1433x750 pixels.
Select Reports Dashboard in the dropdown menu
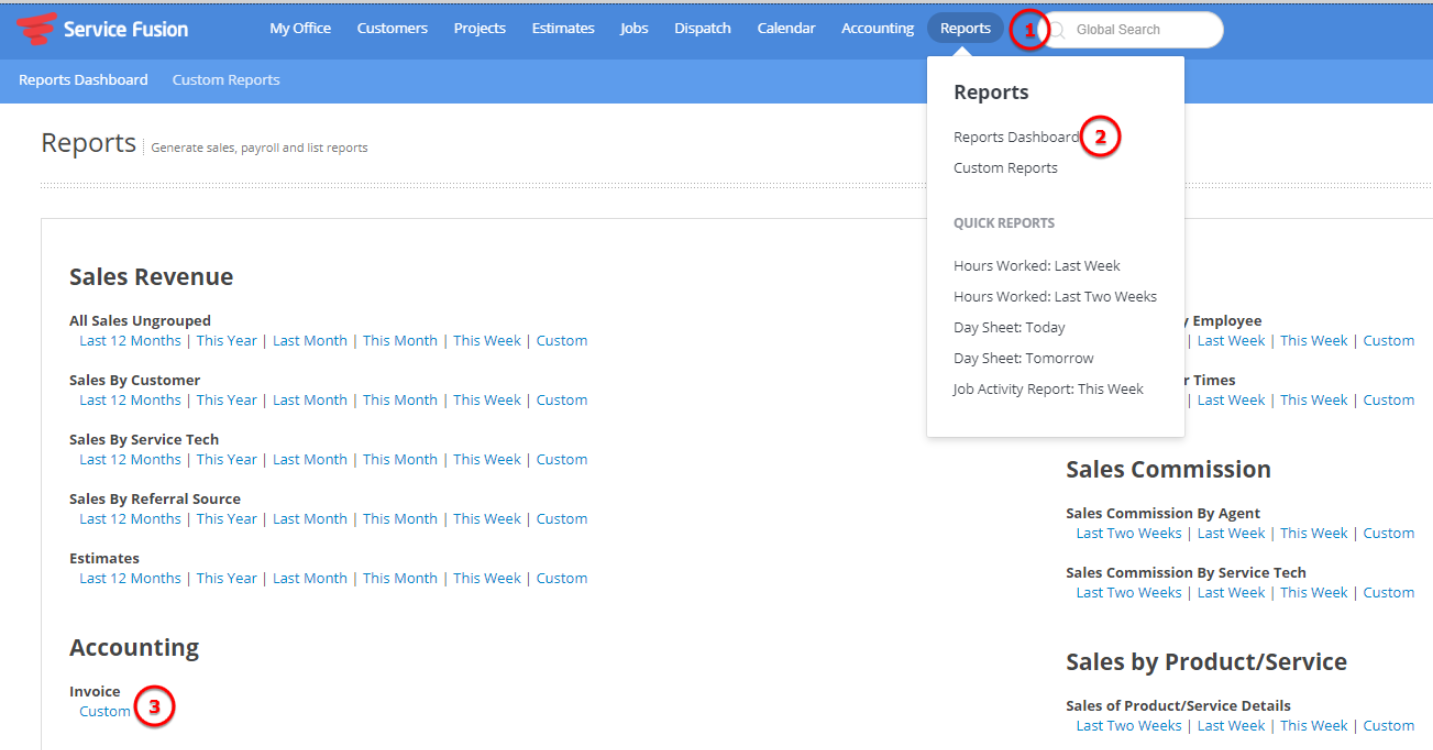(1016, 137)
